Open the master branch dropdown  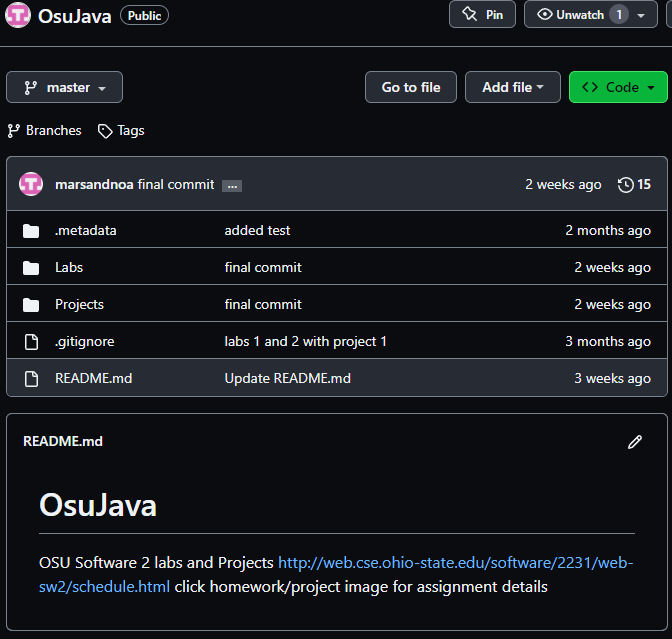pos(64,87)
